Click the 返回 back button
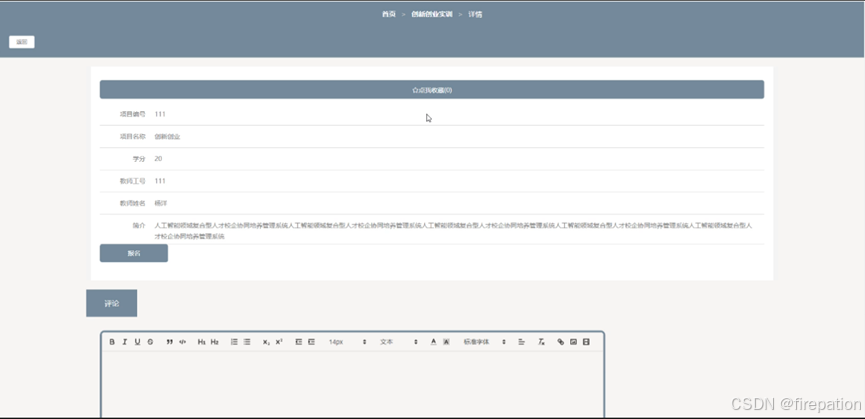The height and width of the screenshot is (419, 865). tap(22, 42)
